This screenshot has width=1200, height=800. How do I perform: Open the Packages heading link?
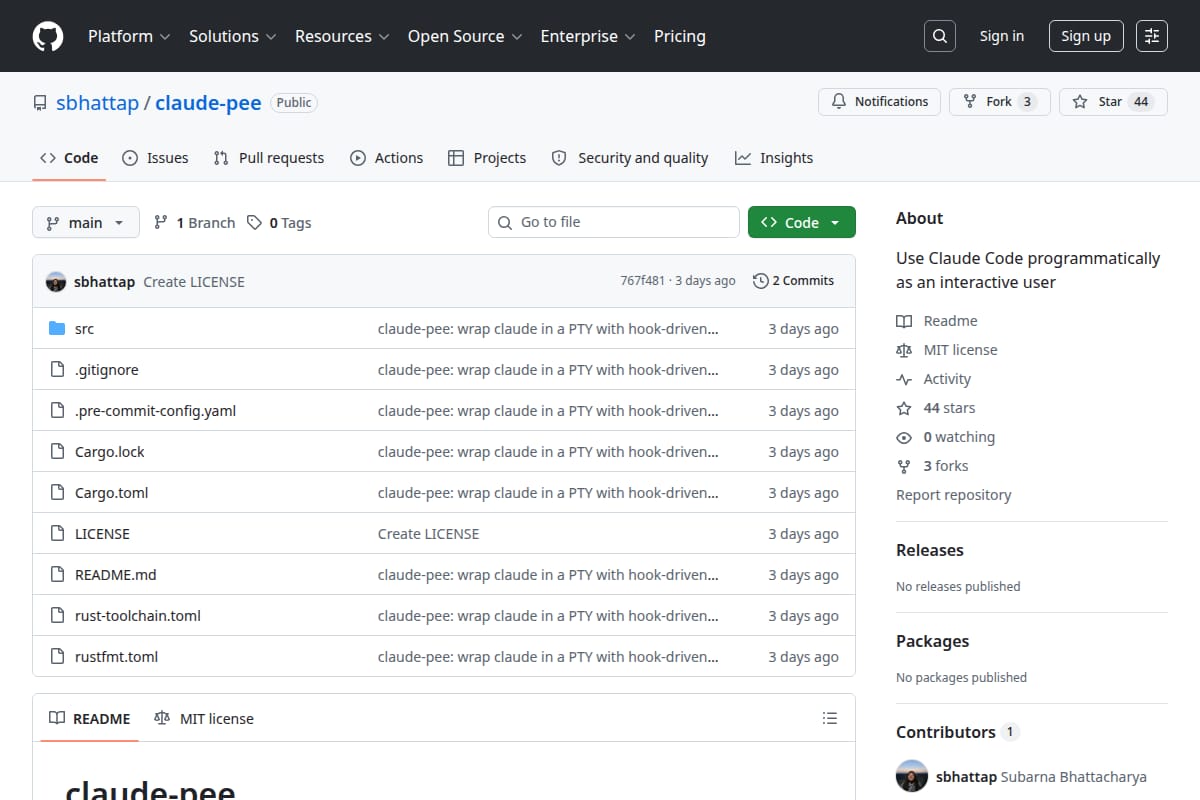click(932, 641)
